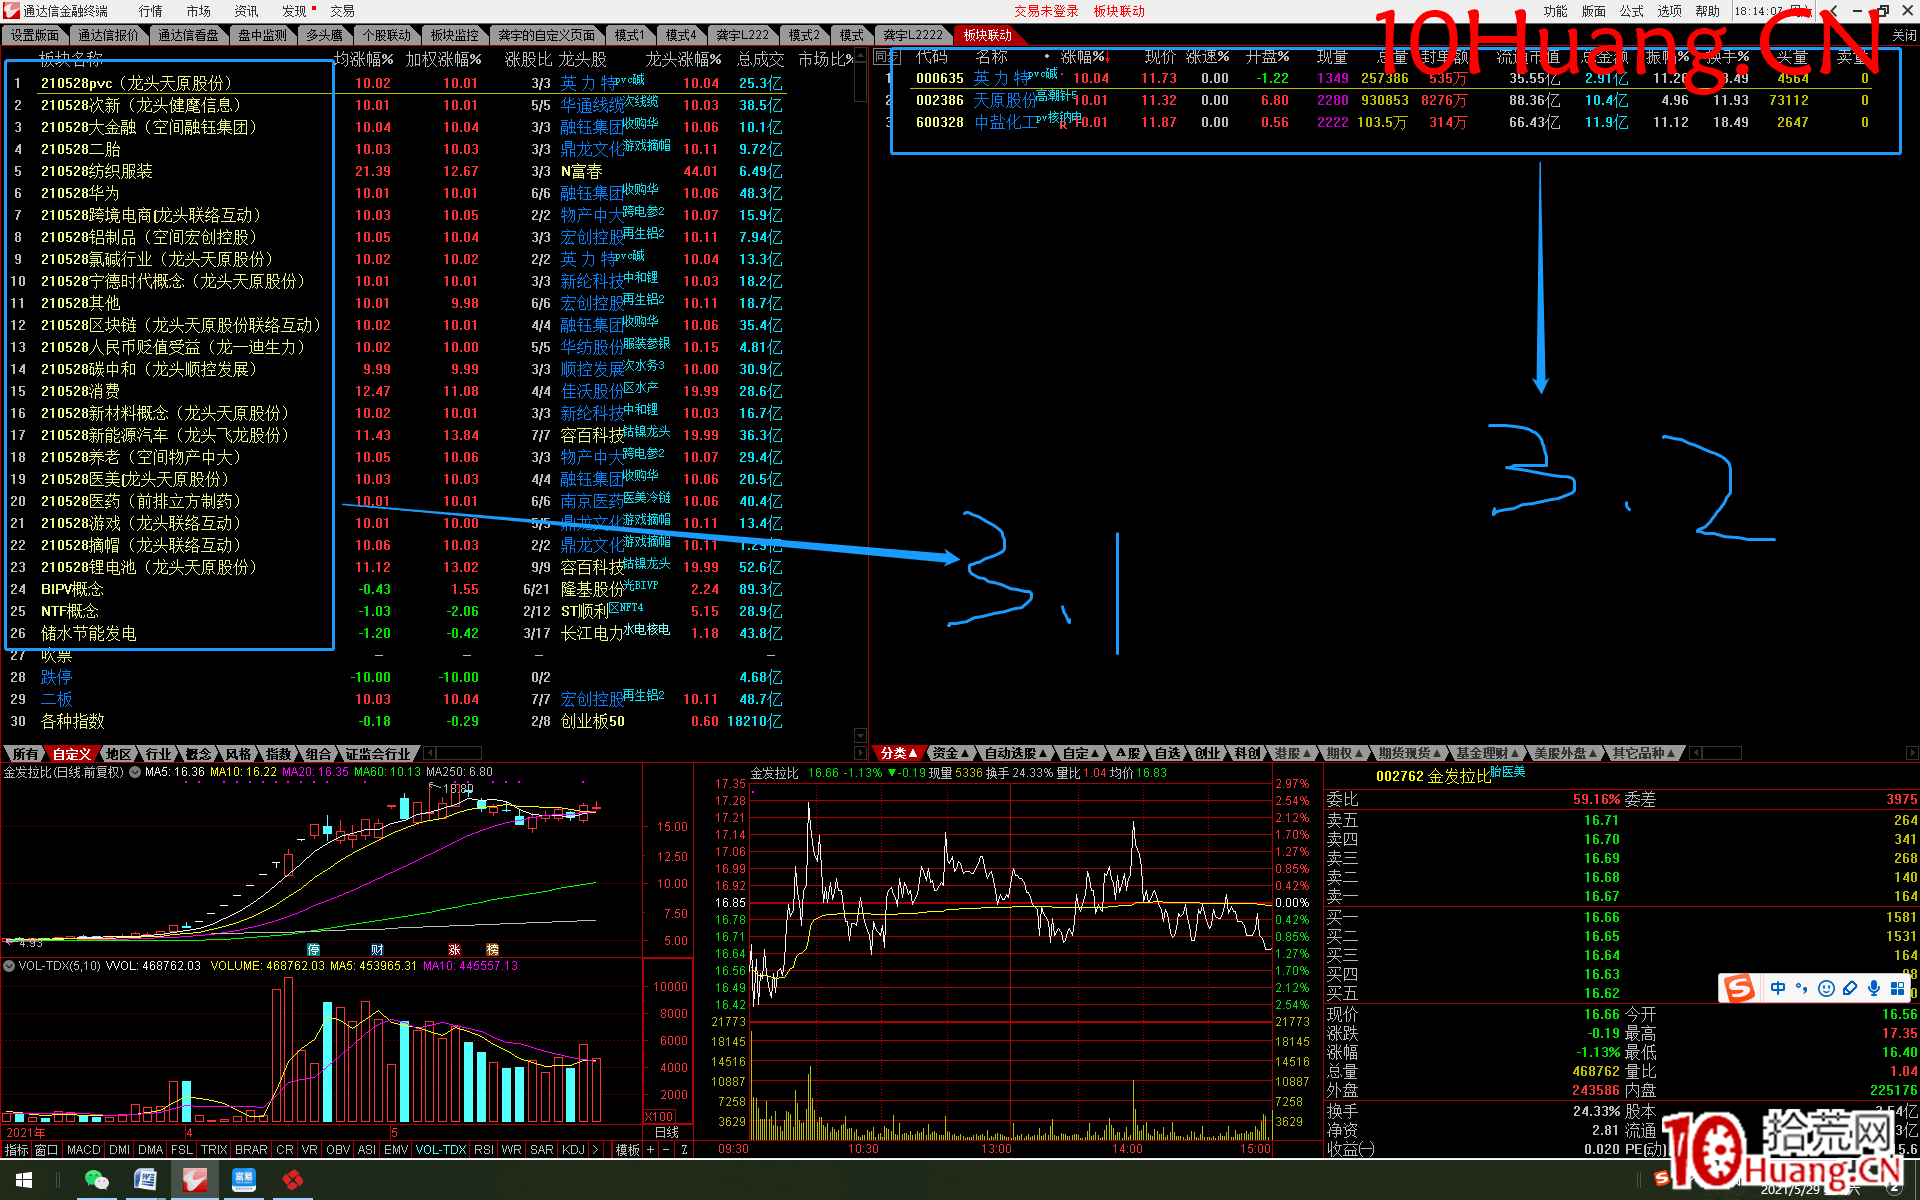The width and height of the screenshot is (1920, 1200).
Task: Click Sogou input method S icon
Action: click(x=1739, y=989)
